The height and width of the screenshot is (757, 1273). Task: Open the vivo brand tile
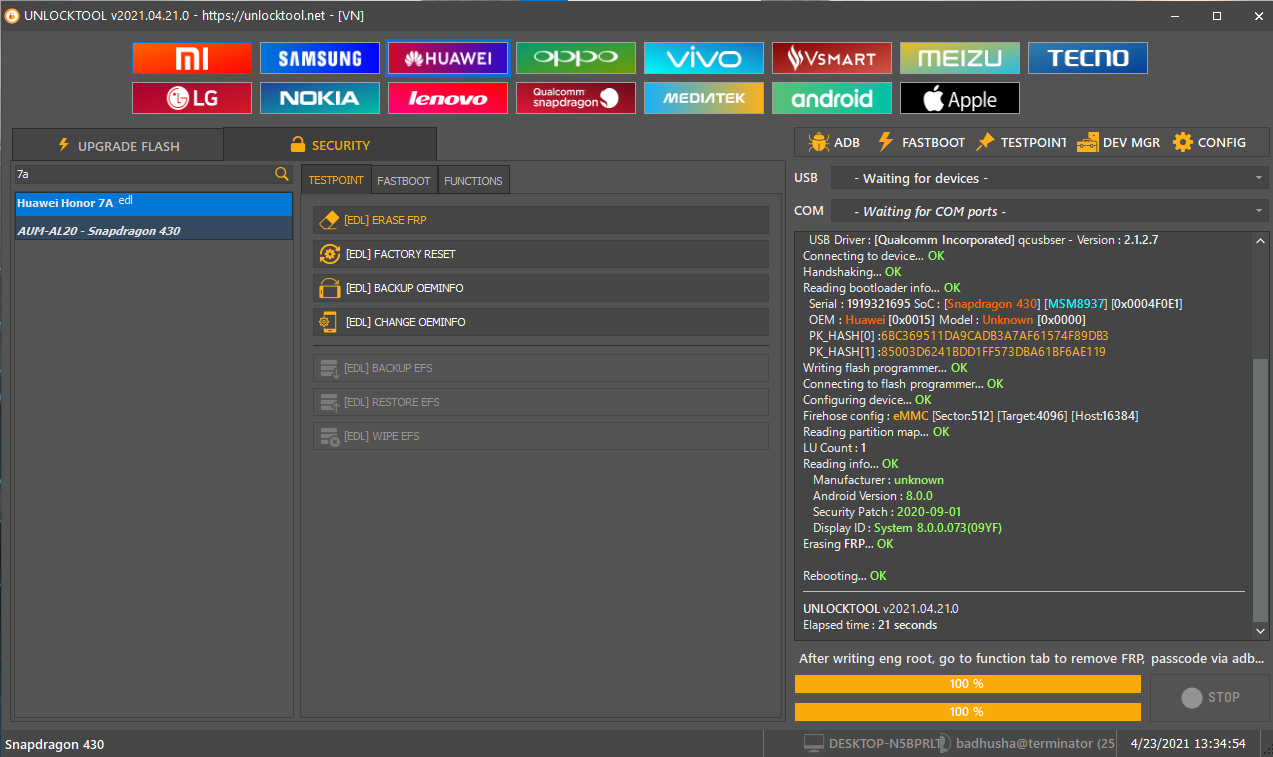coord(704,58)
